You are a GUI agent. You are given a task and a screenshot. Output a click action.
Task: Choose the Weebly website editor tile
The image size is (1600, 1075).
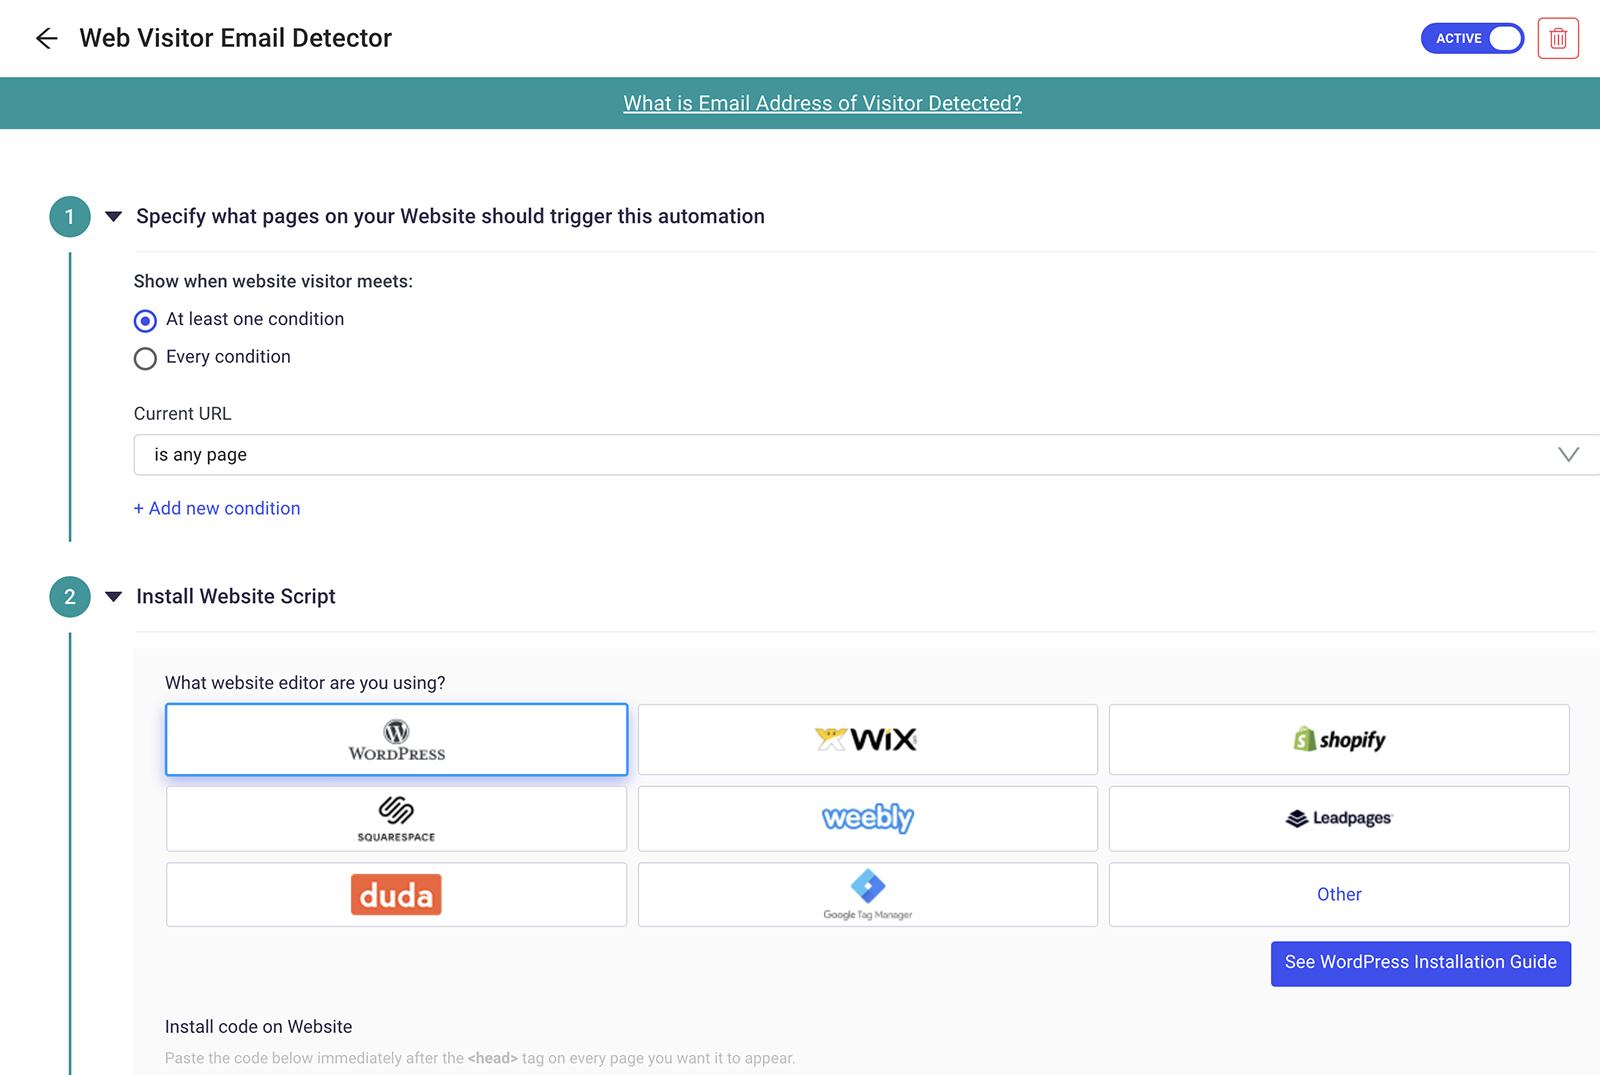[x=868, y=819]
